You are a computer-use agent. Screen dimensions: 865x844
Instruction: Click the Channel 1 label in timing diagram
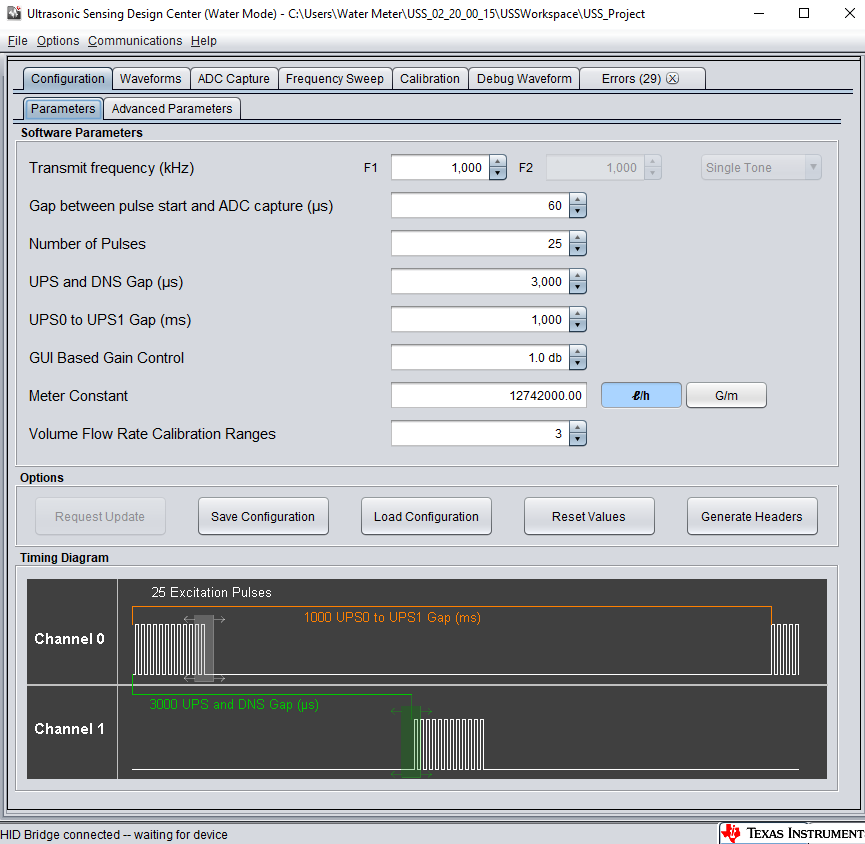tap(70, 729)
